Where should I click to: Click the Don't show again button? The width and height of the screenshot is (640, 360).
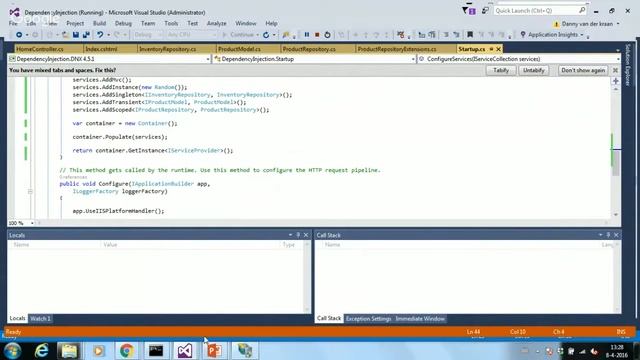583,70
